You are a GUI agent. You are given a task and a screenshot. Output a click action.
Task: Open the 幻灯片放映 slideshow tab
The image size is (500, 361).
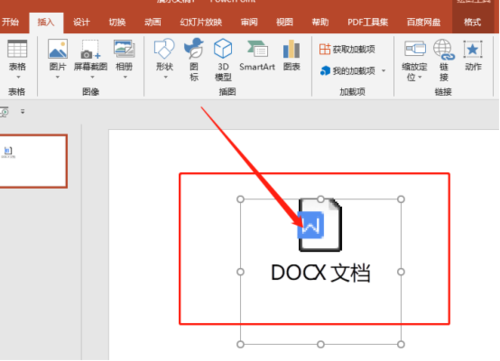coord(201,22)
